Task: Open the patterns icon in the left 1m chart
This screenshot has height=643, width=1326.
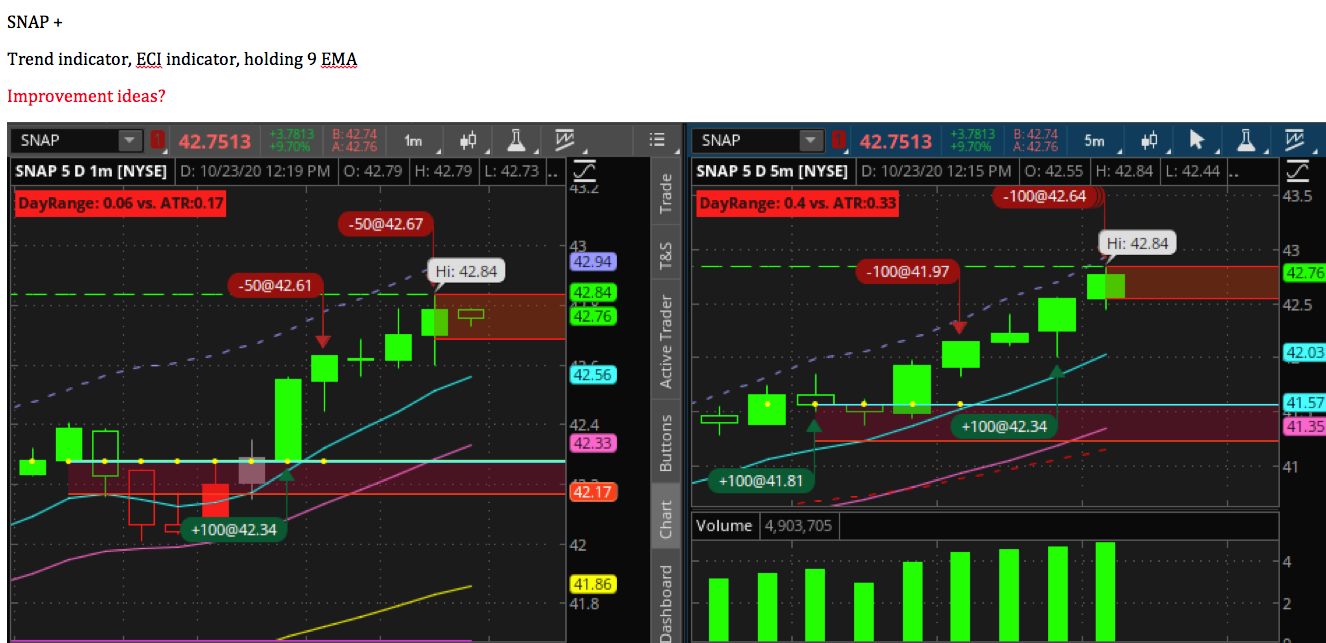Action: pos(564,141)
